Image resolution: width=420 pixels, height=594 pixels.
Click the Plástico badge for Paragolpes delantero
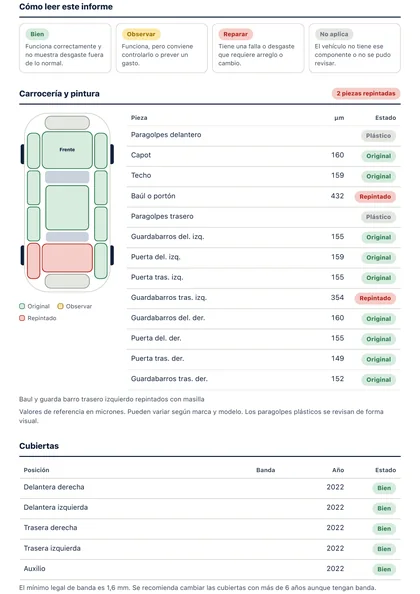click(378, 136)
